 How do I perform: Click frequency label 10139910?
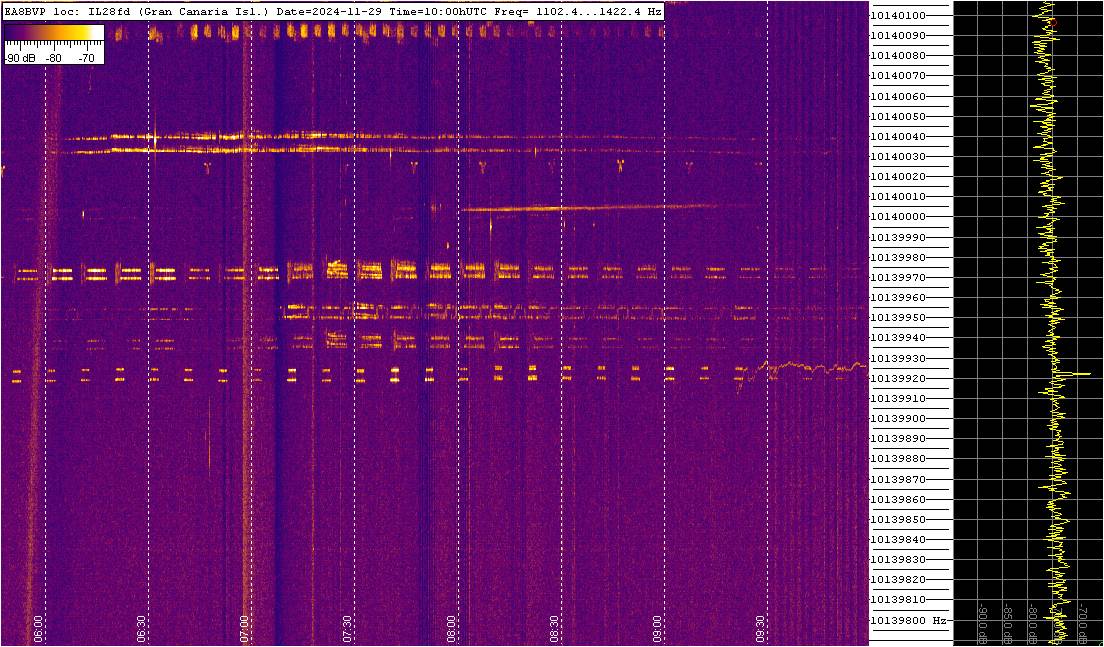coord(897,398)
